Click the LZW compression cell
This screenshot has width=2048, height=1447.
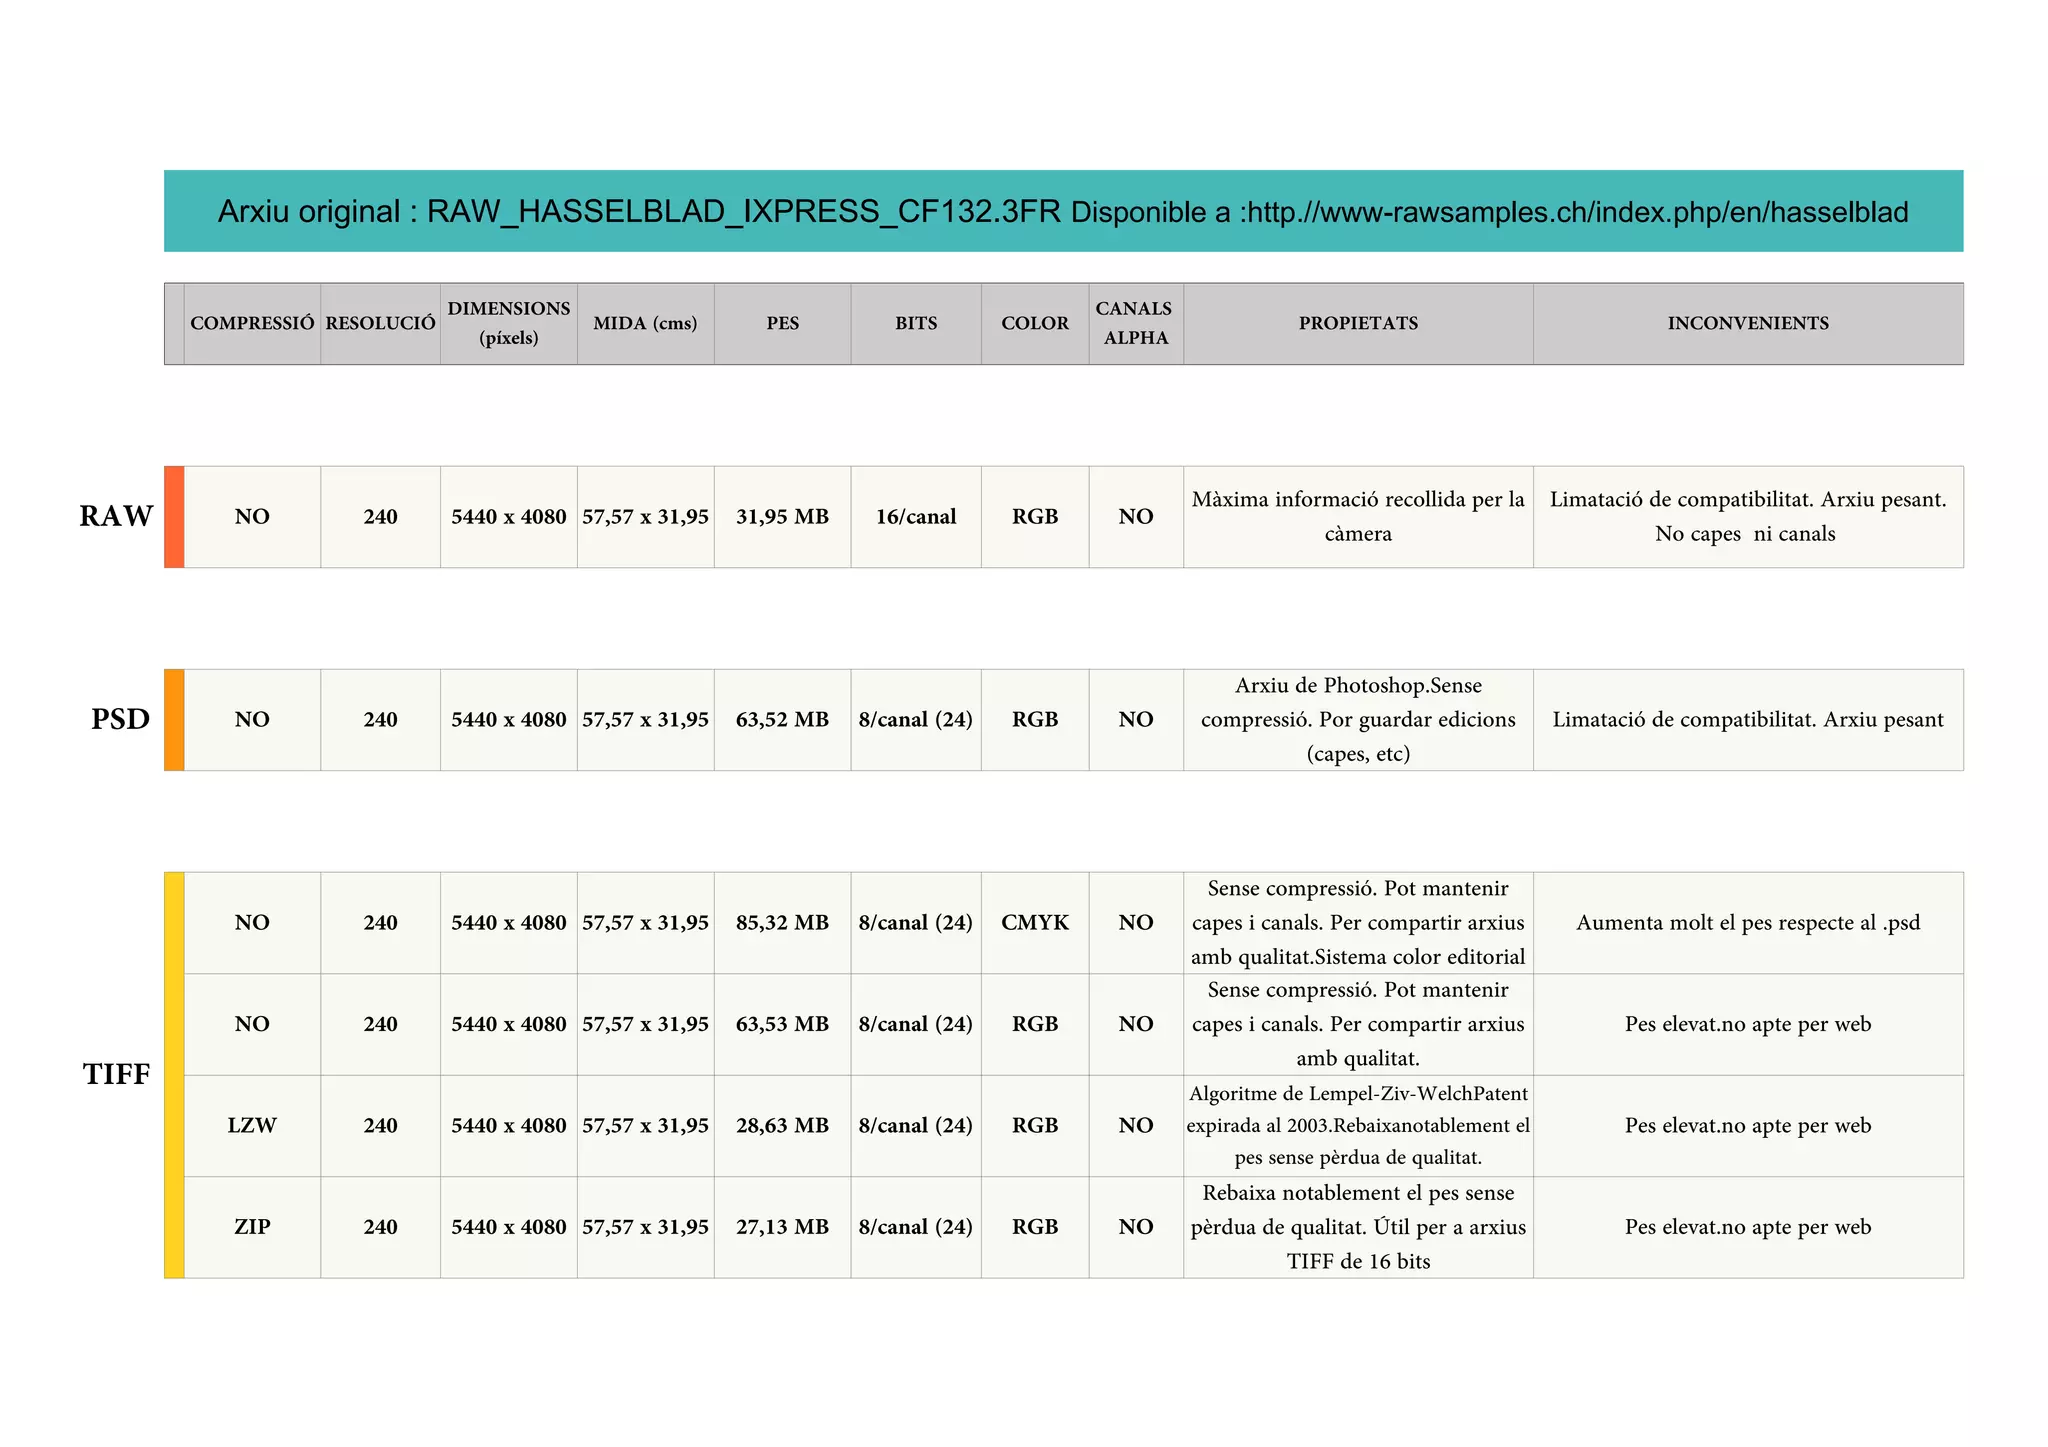click(252, 1126)
